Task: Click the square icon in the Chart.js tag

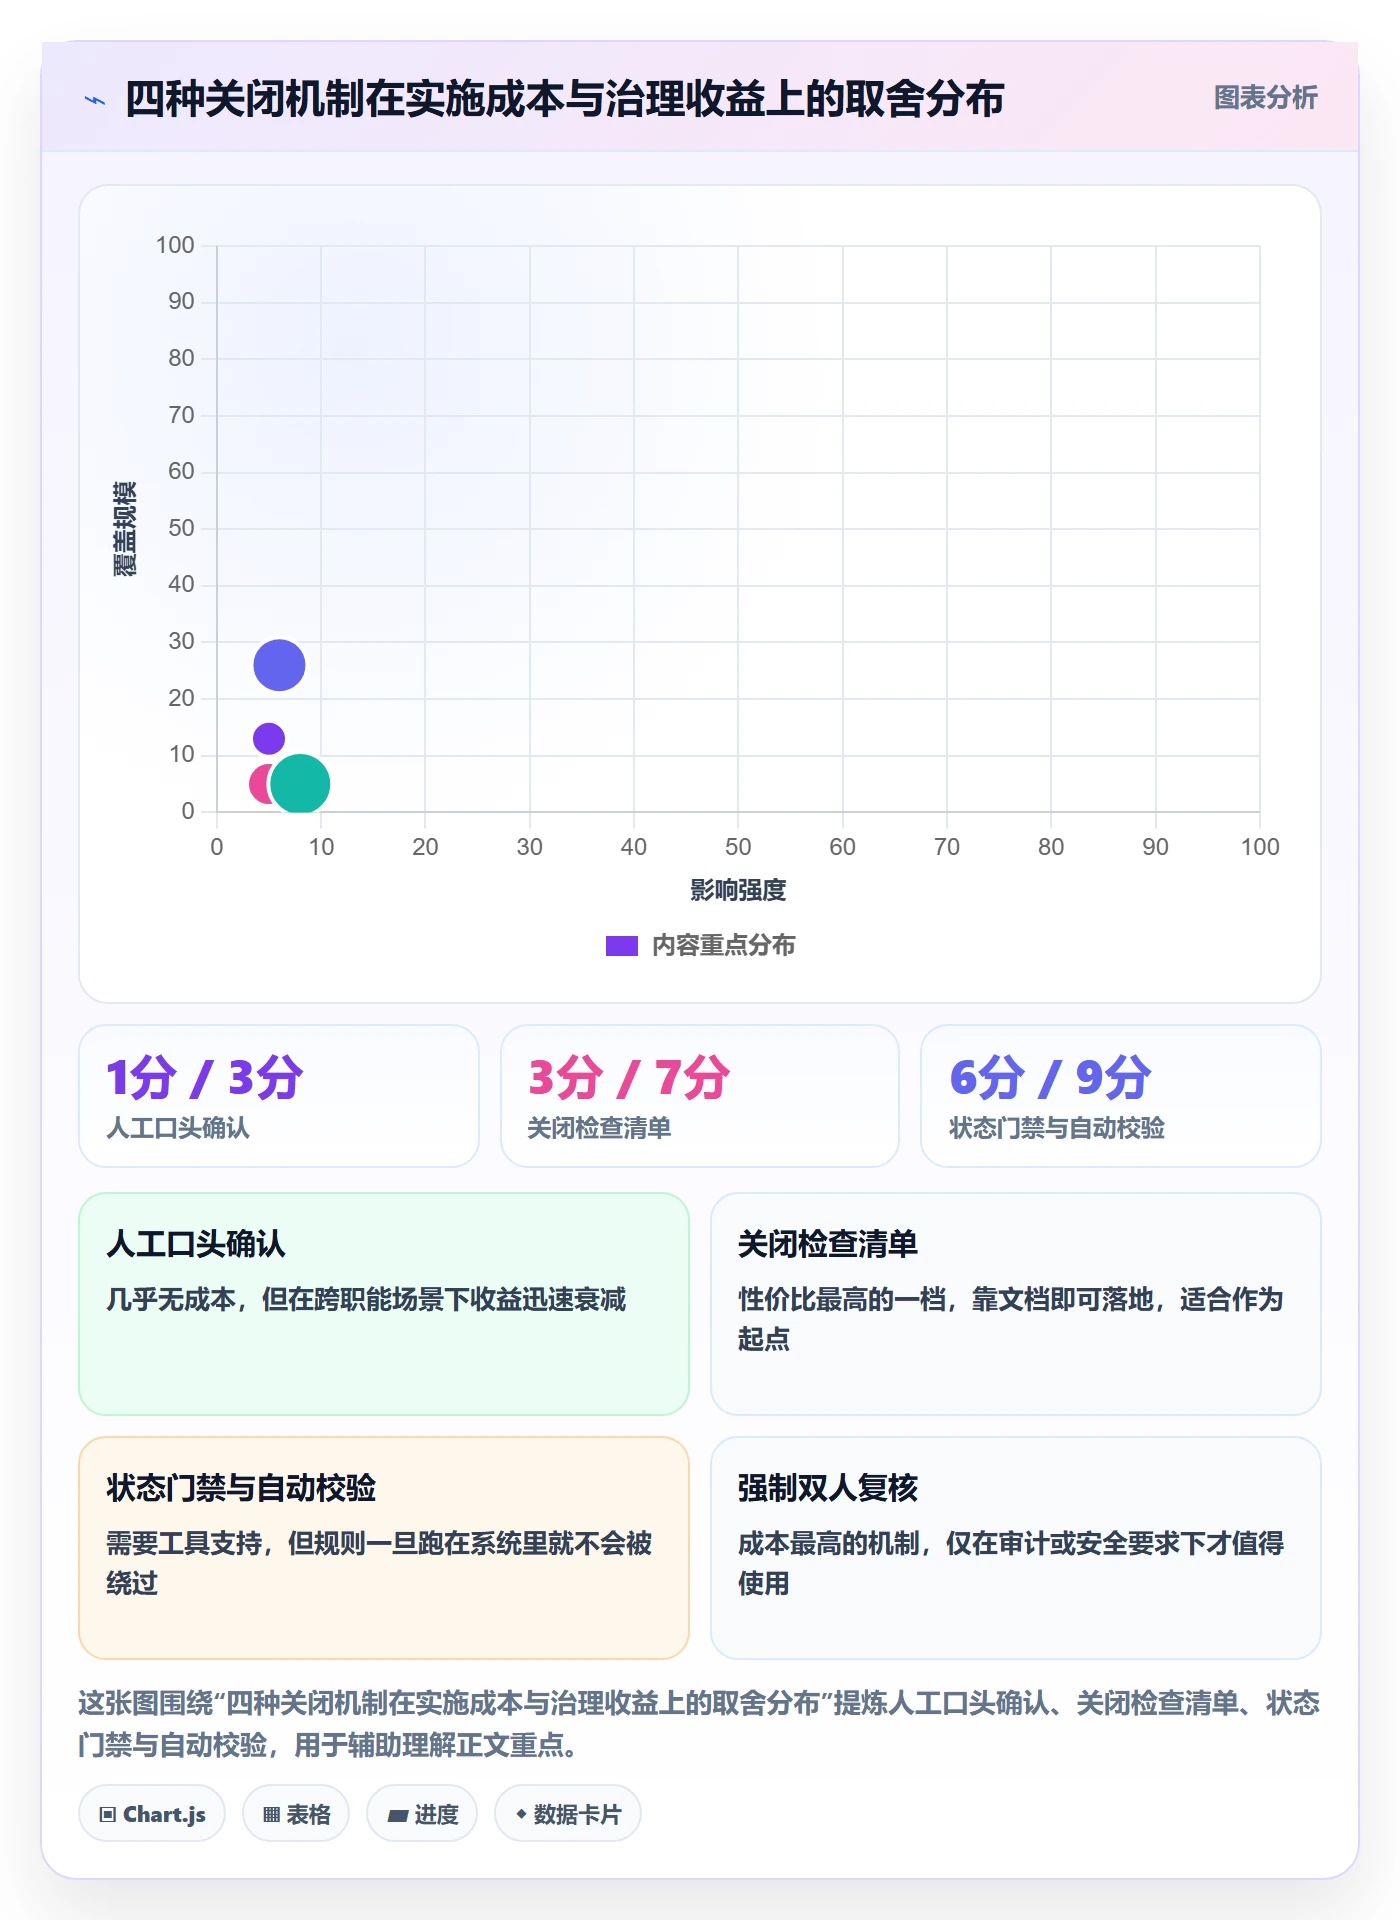Action: pyautogui.click(x=108, y=1815)
